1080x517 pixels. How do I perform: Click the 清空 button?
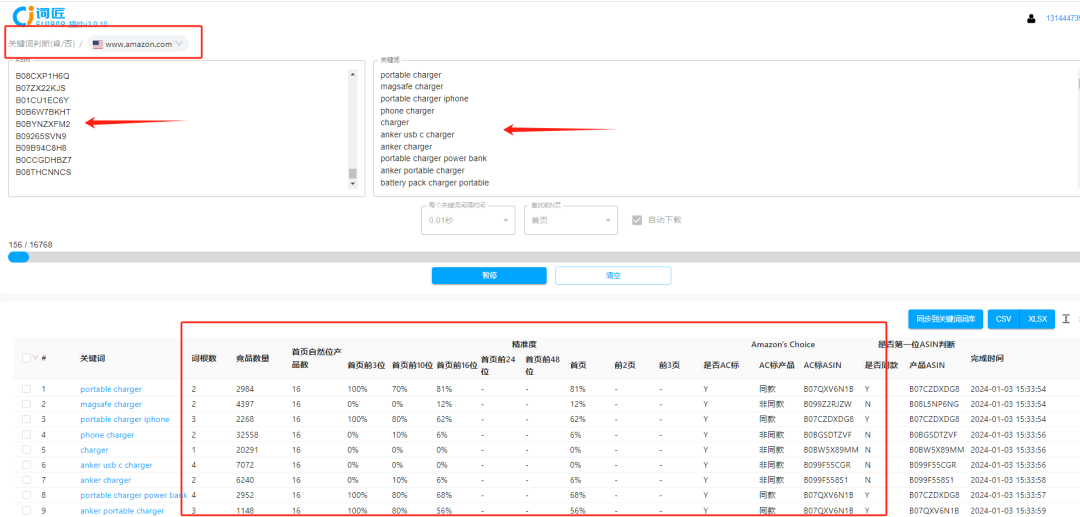point(613,275)
